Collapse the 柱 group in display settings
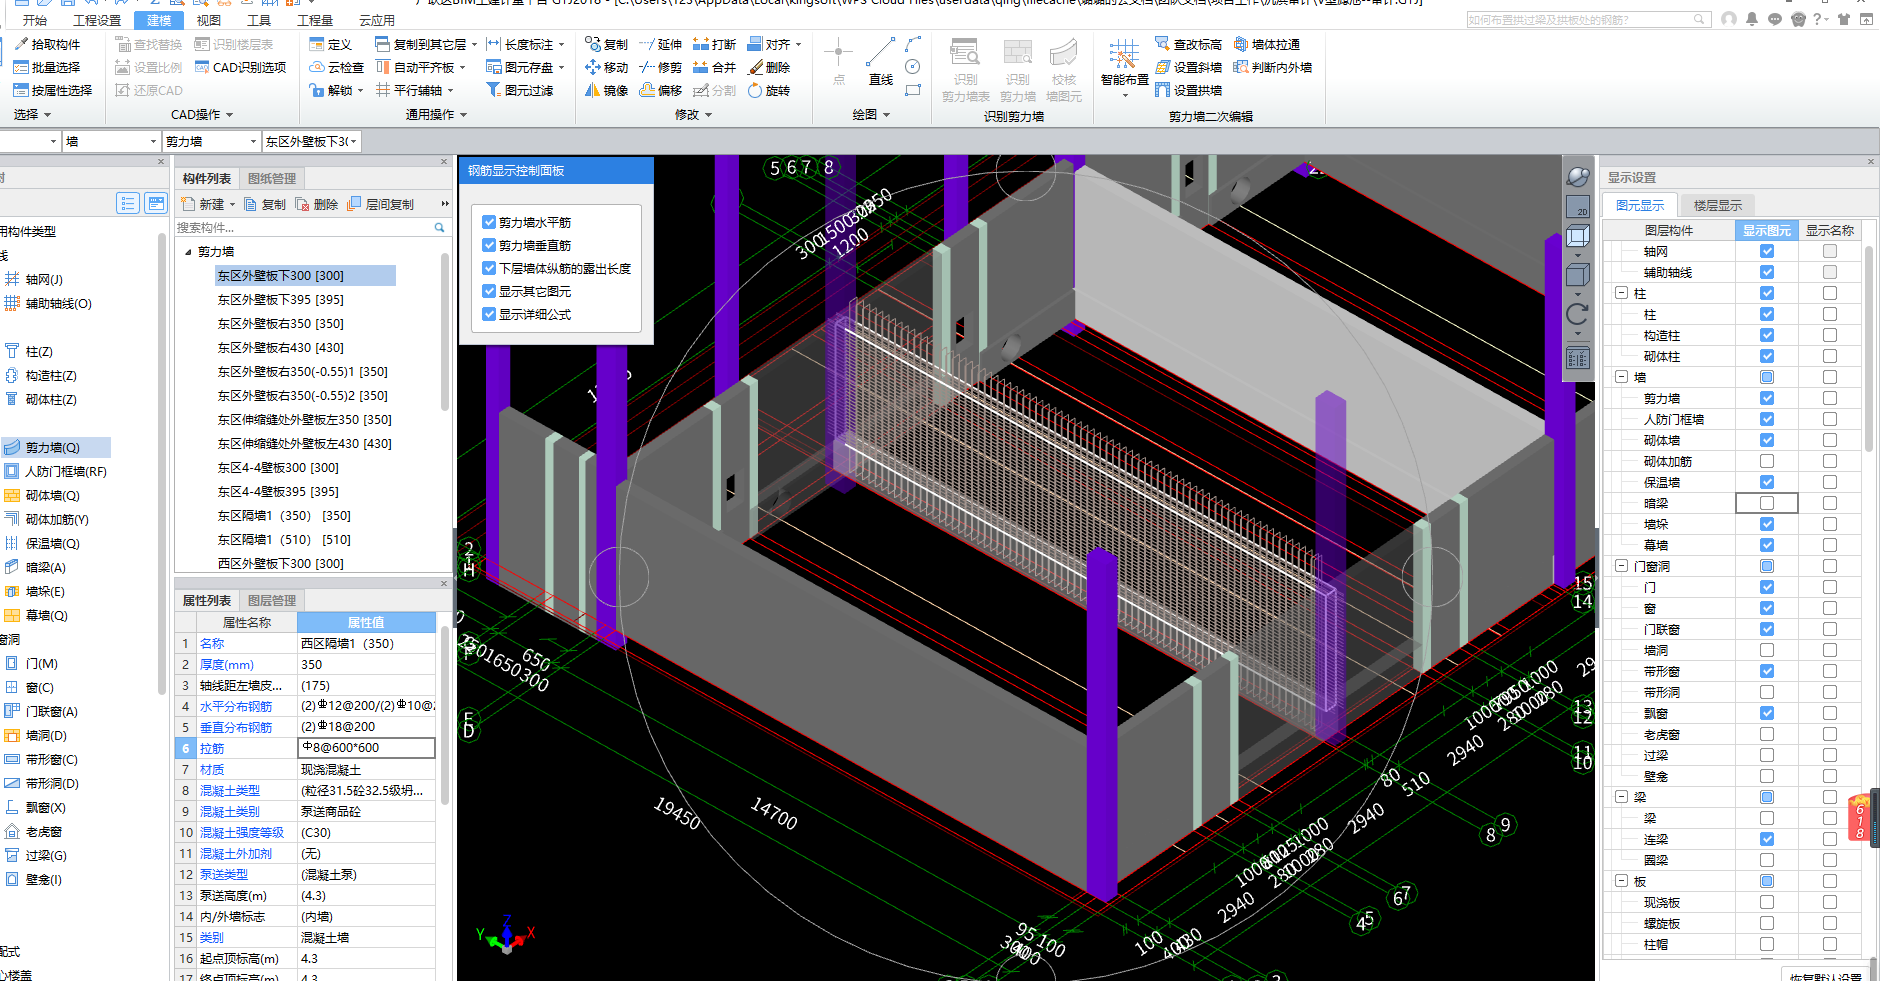The height and width of the screenshot is (981, 1880). point(1621,293)
